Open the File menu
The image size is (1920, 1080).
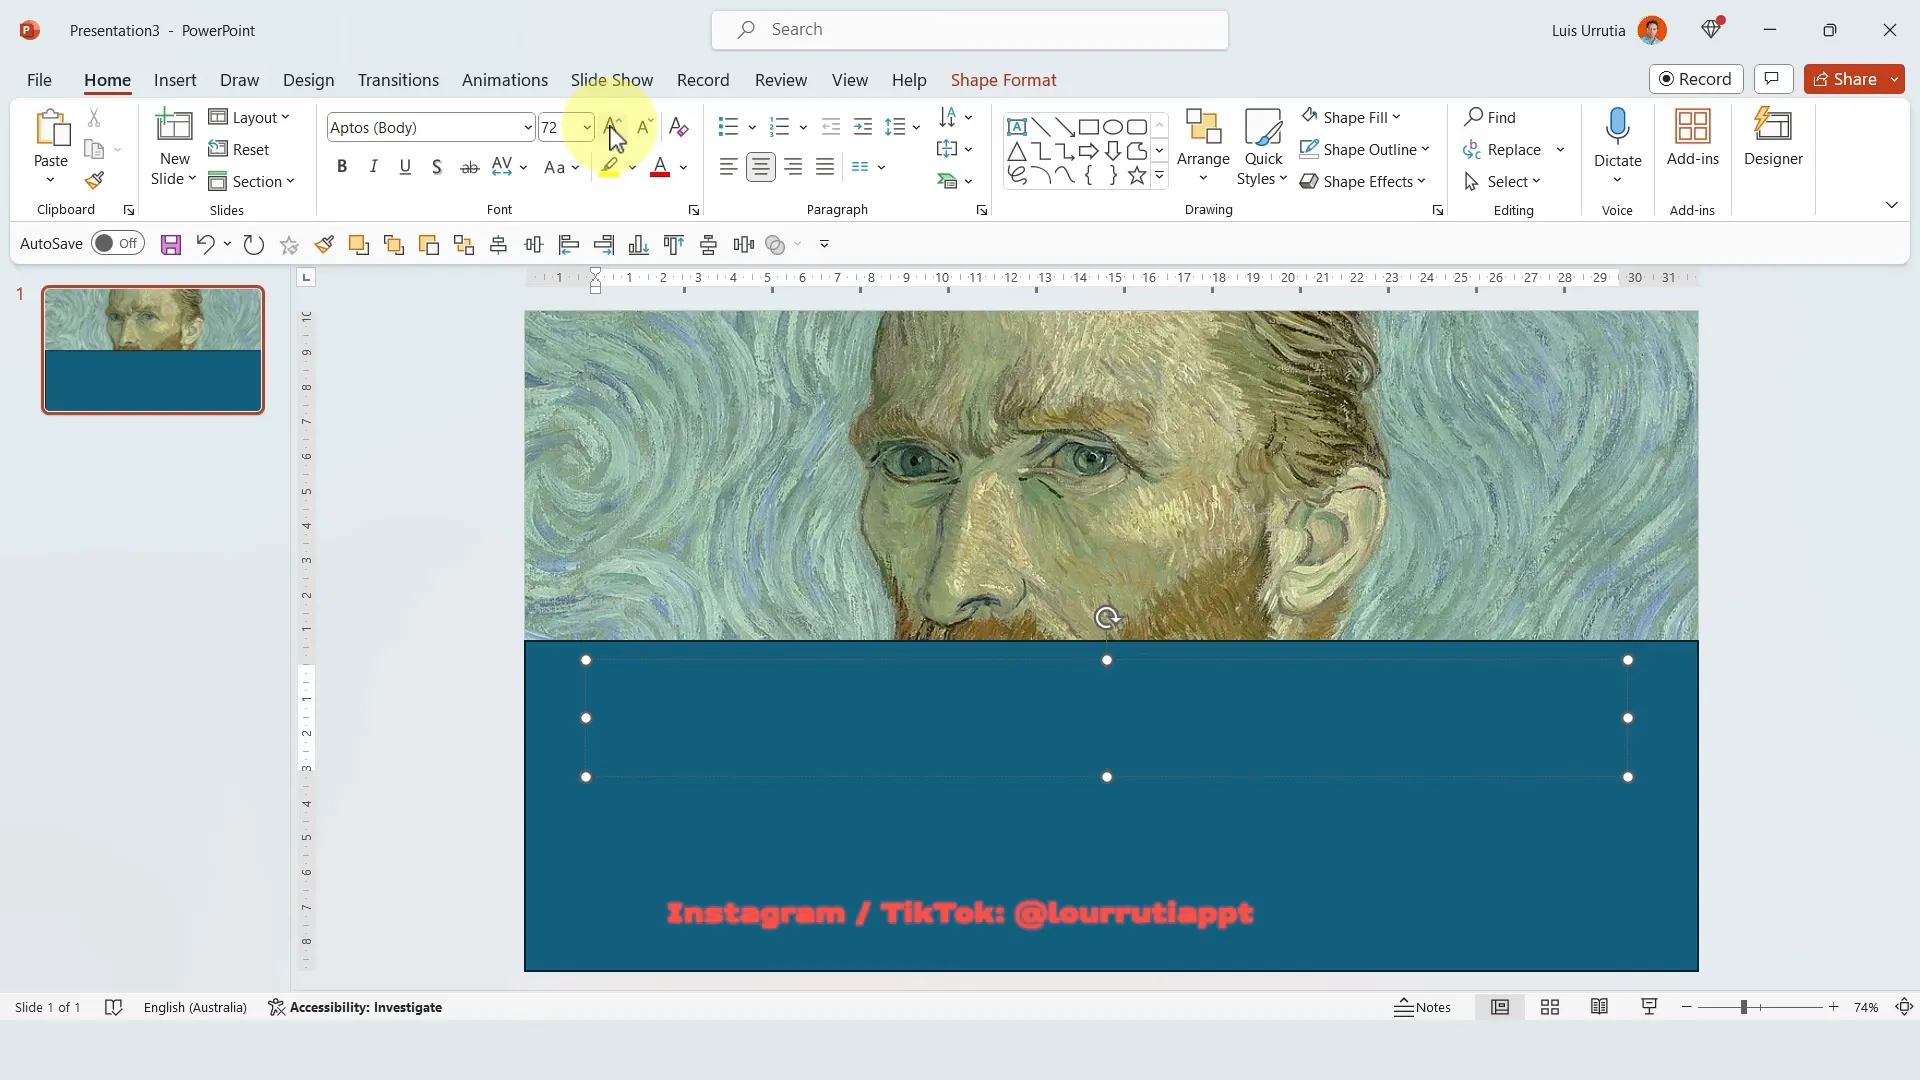pyautogui.click(x=39, y=80)
